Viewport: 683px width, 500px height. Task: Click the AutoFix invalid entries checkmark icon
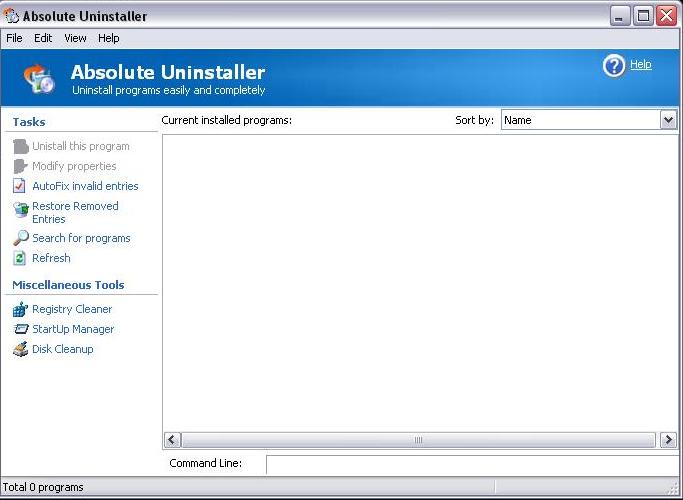tap(19, 186)
